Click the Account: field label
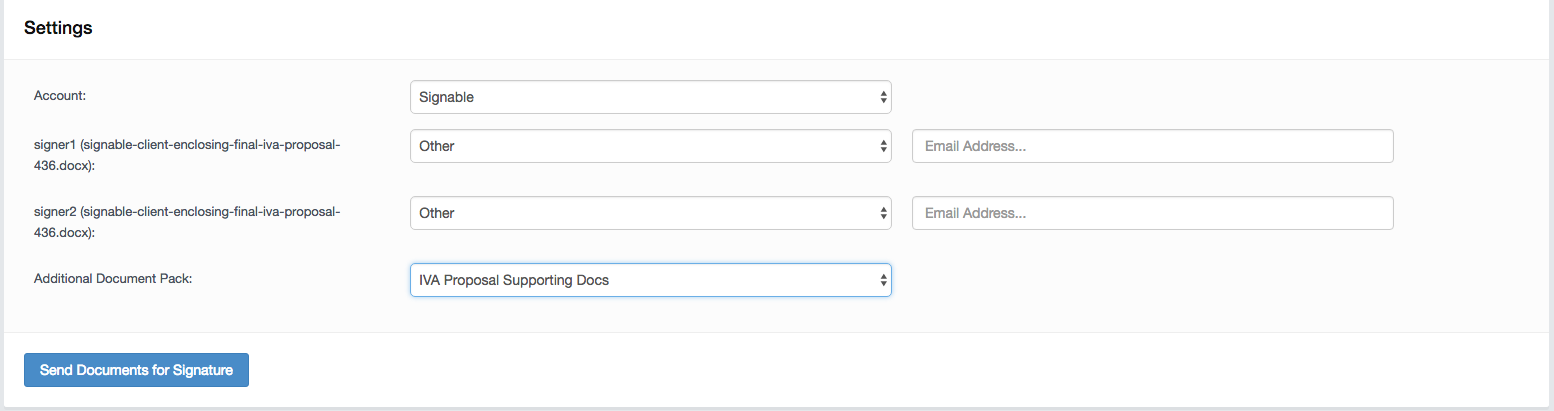 pos(59,96)
